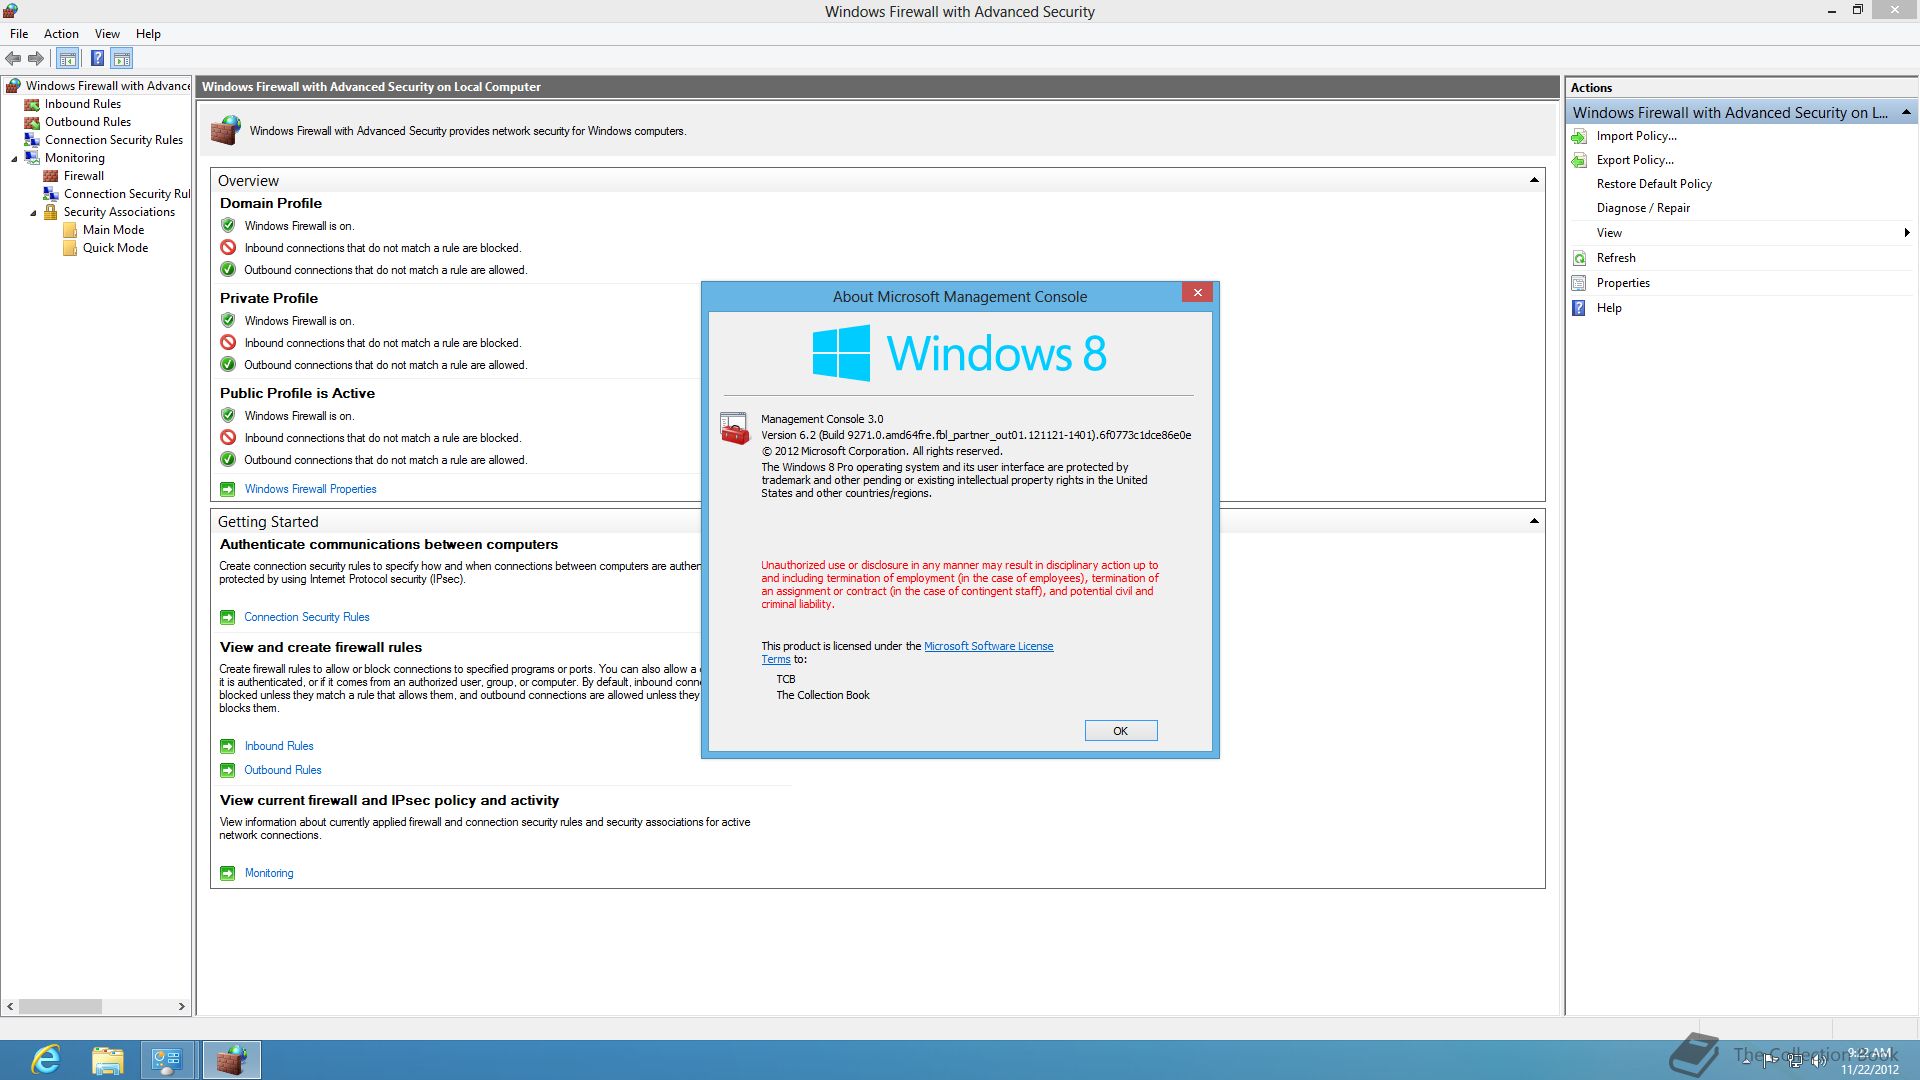This screenshot has width=1920, height=1080.
Task: Click OK in the About dialog
Action: click(1121, 731)
